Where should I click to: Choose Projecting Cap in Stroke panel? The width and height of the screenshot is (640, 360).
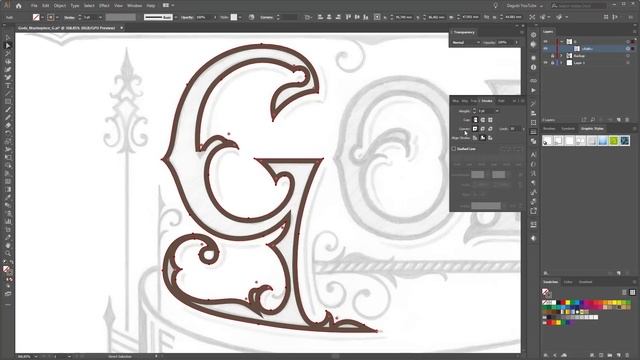tap(490, 120)
